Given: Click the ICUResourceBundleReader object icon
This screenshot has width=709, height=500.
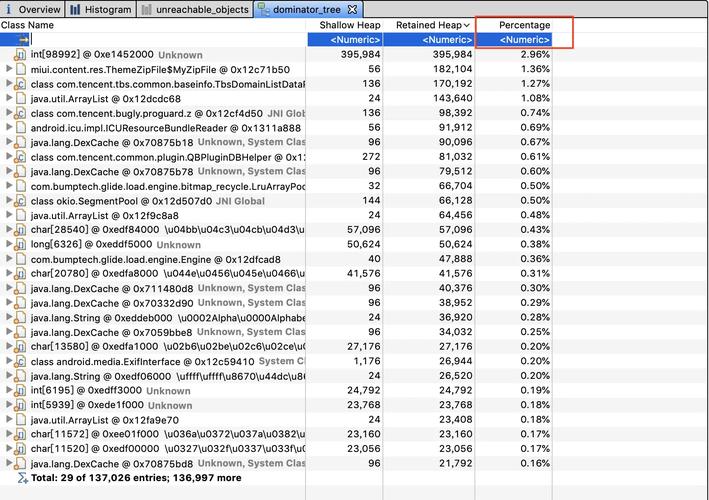Looking at the screenshot, I should 20,127.
